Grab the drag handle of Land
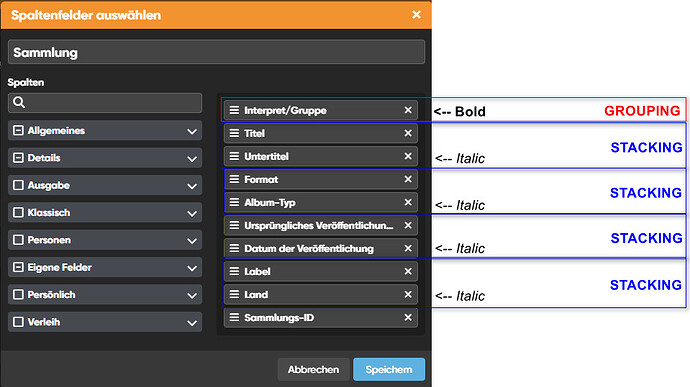This screenshot has width=690, height=387. point(234,294)
